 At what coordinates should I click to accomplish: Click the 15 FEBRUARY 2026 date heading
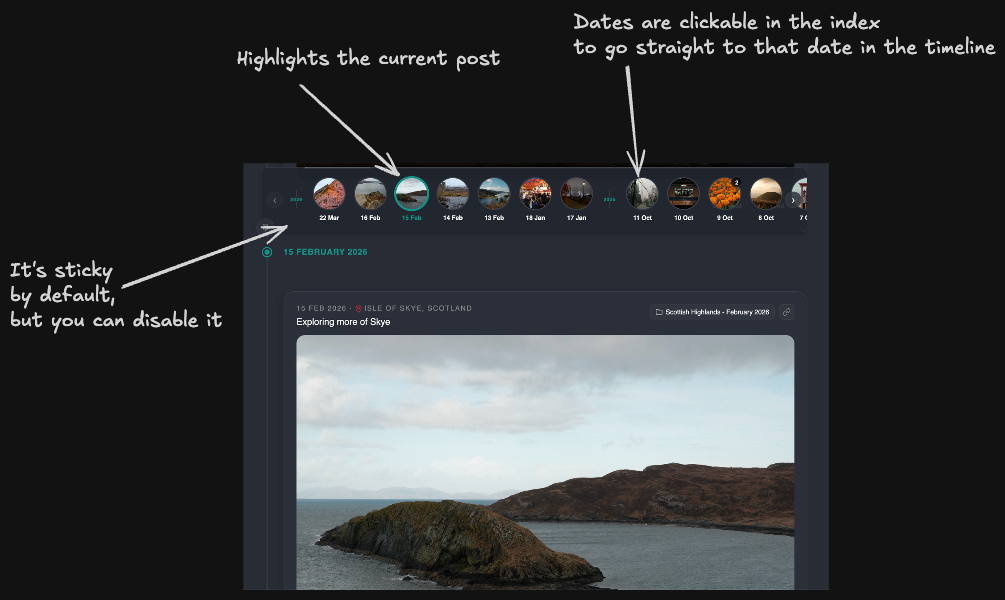(325, 252)
